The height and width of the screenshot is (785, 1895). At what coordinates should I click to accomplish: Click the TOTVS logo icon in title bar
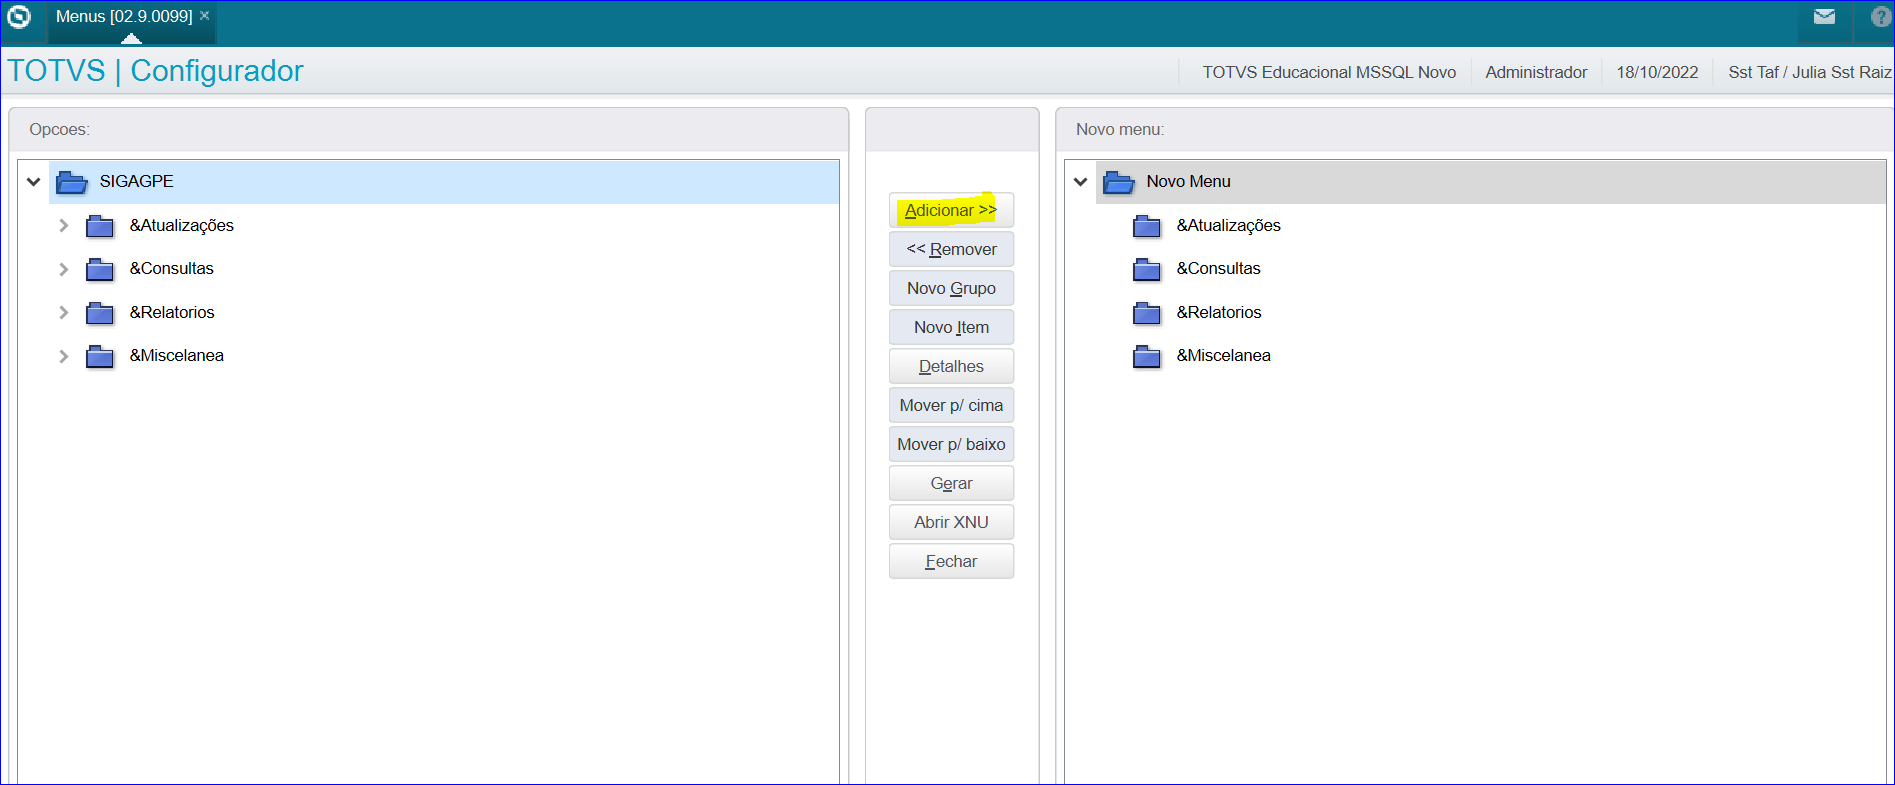[x=19, y=17]
